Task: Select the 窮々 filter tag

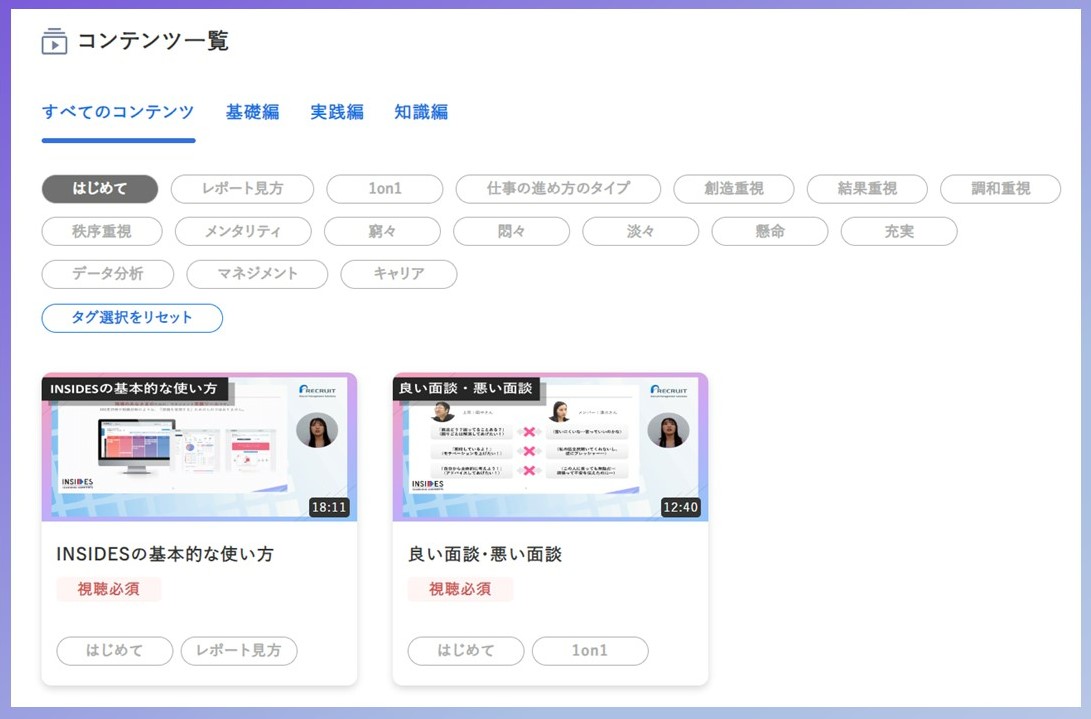Action: pyautogui.click(x=382, y=232)
